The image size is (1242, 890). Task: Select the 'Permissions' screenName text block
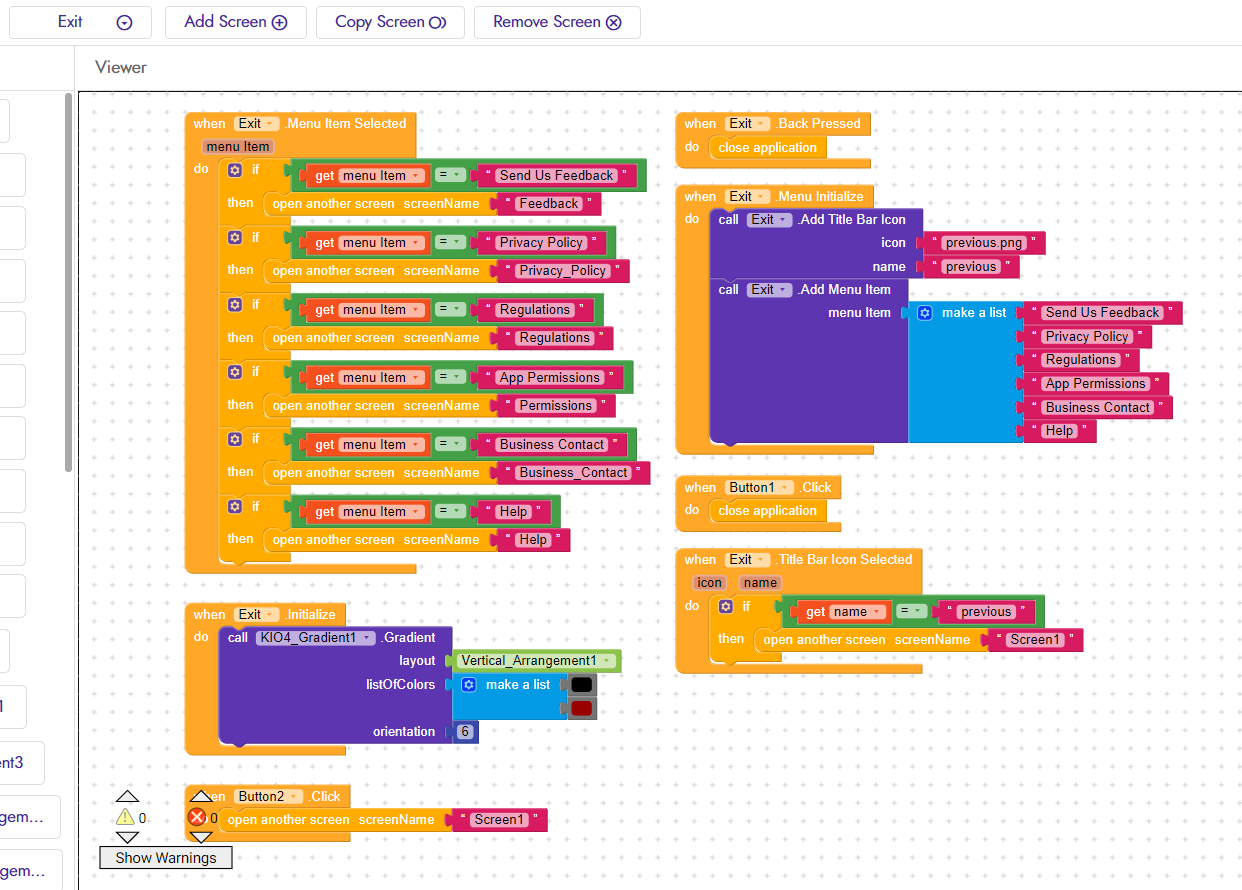(x=556, y=406)
